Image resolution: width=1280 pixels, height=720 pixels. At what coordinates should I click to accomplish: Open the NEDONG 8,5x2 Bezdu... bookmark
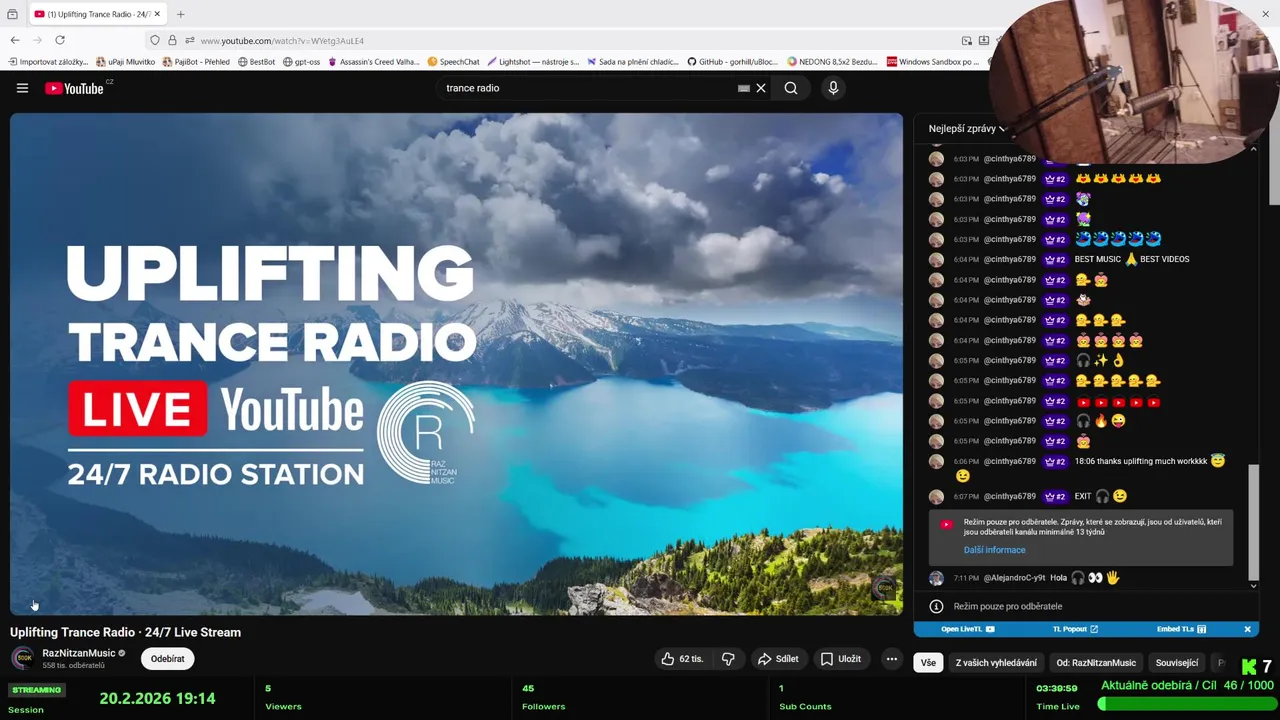tap(833, 62)
